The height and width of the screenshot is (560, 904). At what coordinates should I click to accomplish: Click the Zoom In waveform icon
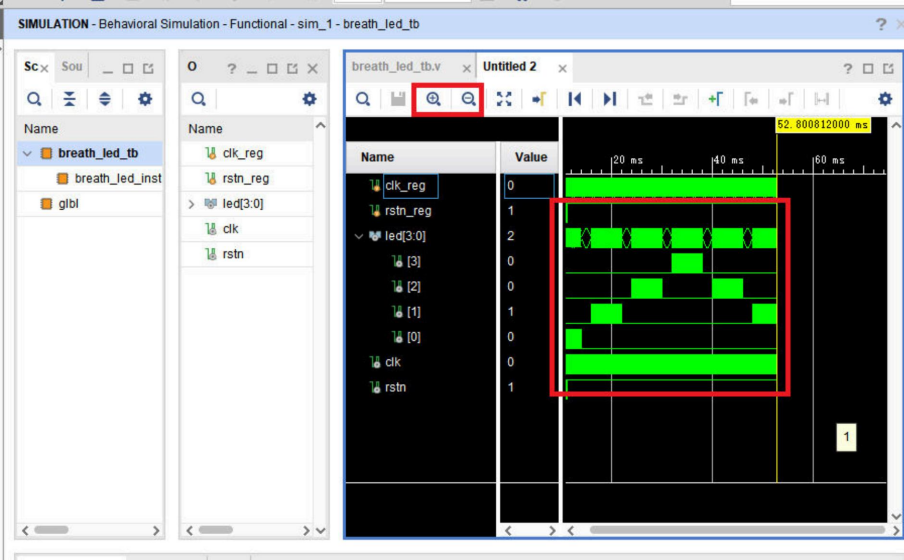pyautogui.click(x=433, y=99)
